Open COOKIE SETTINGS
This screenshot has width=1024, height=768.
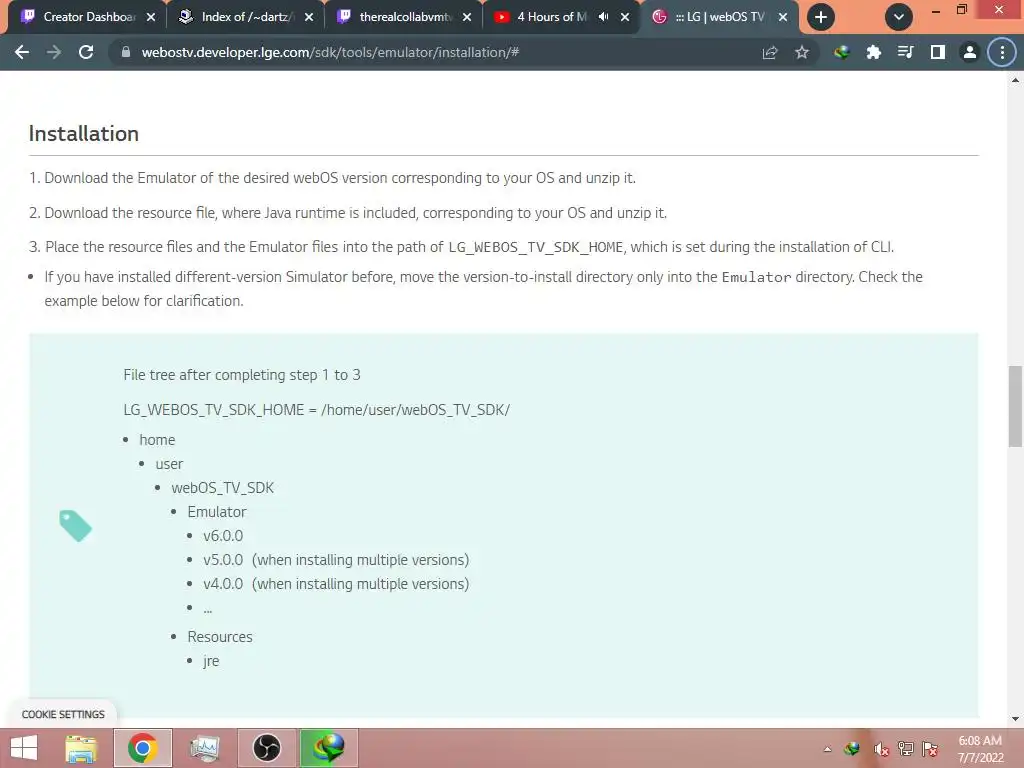(63, 714)
